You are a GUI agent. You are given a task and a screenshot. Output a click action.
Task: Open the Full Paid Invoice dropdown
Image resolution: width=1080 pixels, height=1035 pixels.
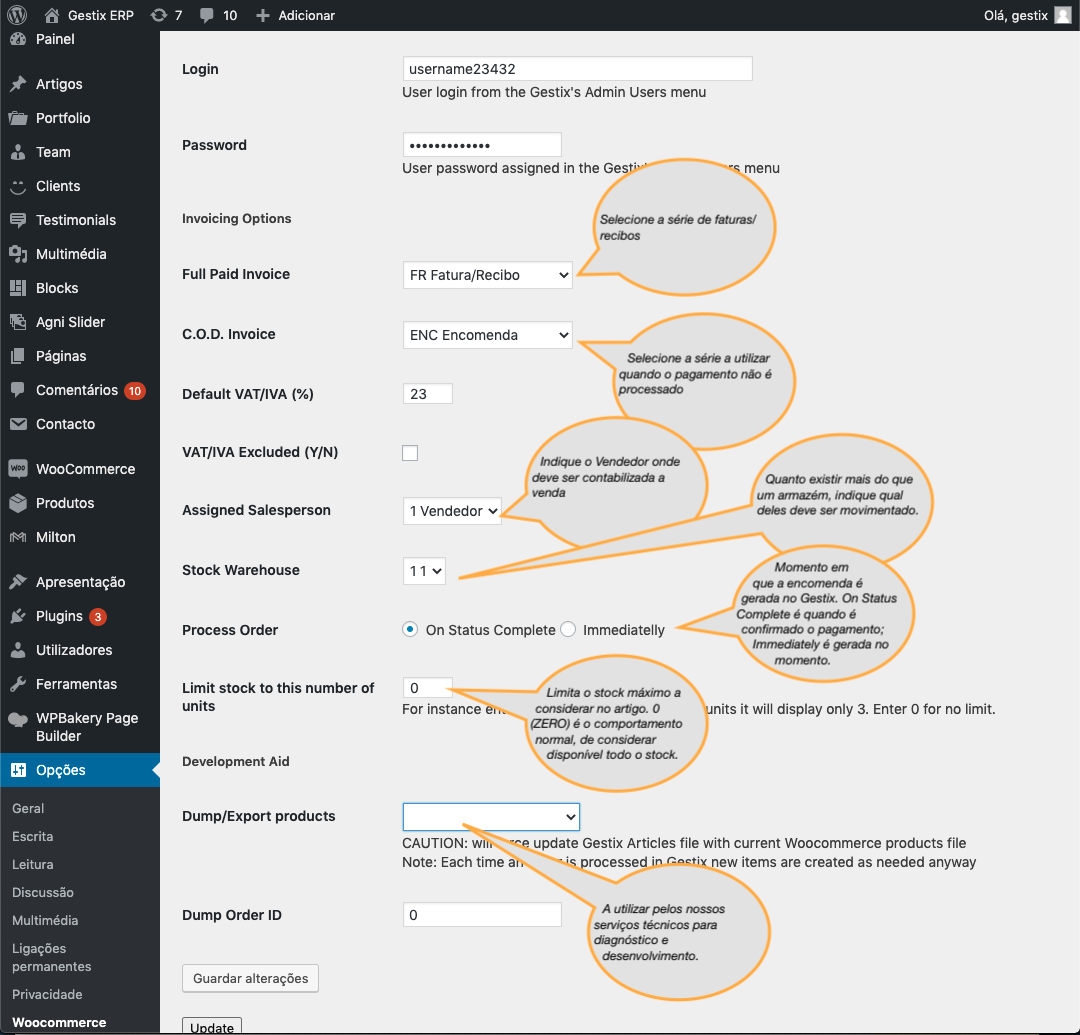(x=487, y=275)
